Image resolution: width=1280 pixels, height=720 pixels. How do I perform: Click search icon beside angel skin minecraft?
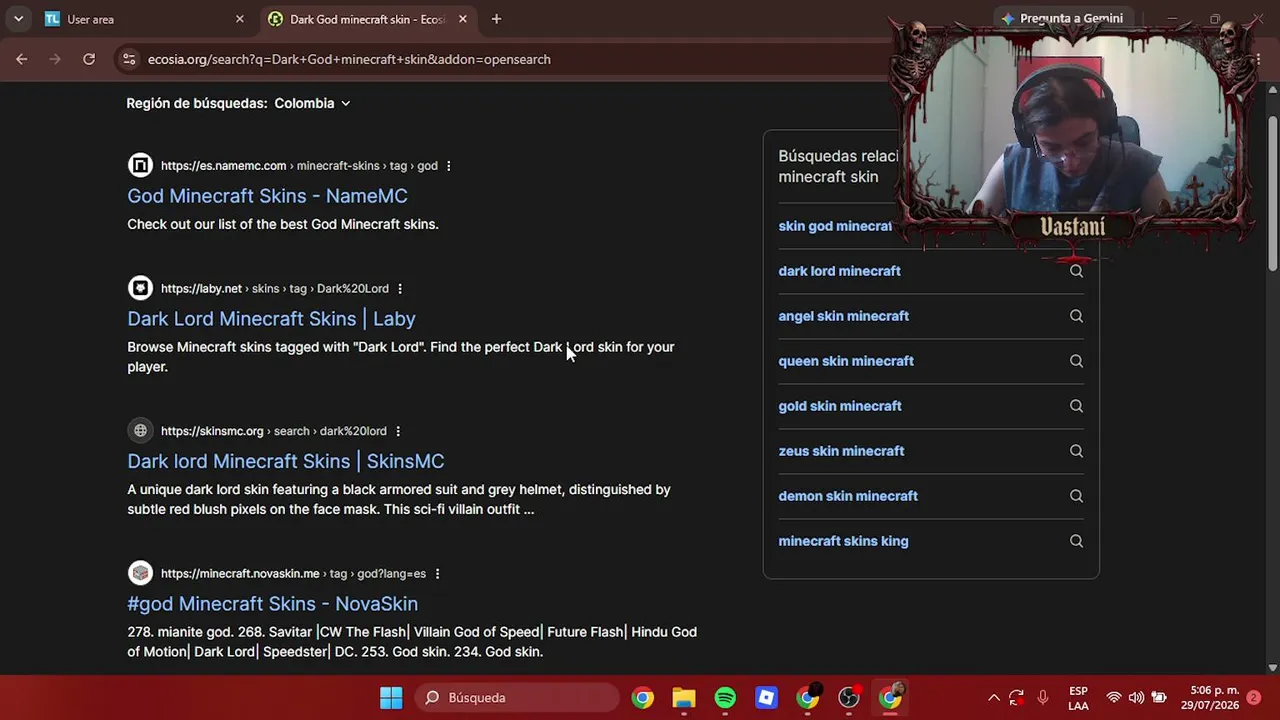pos(1076,316)
